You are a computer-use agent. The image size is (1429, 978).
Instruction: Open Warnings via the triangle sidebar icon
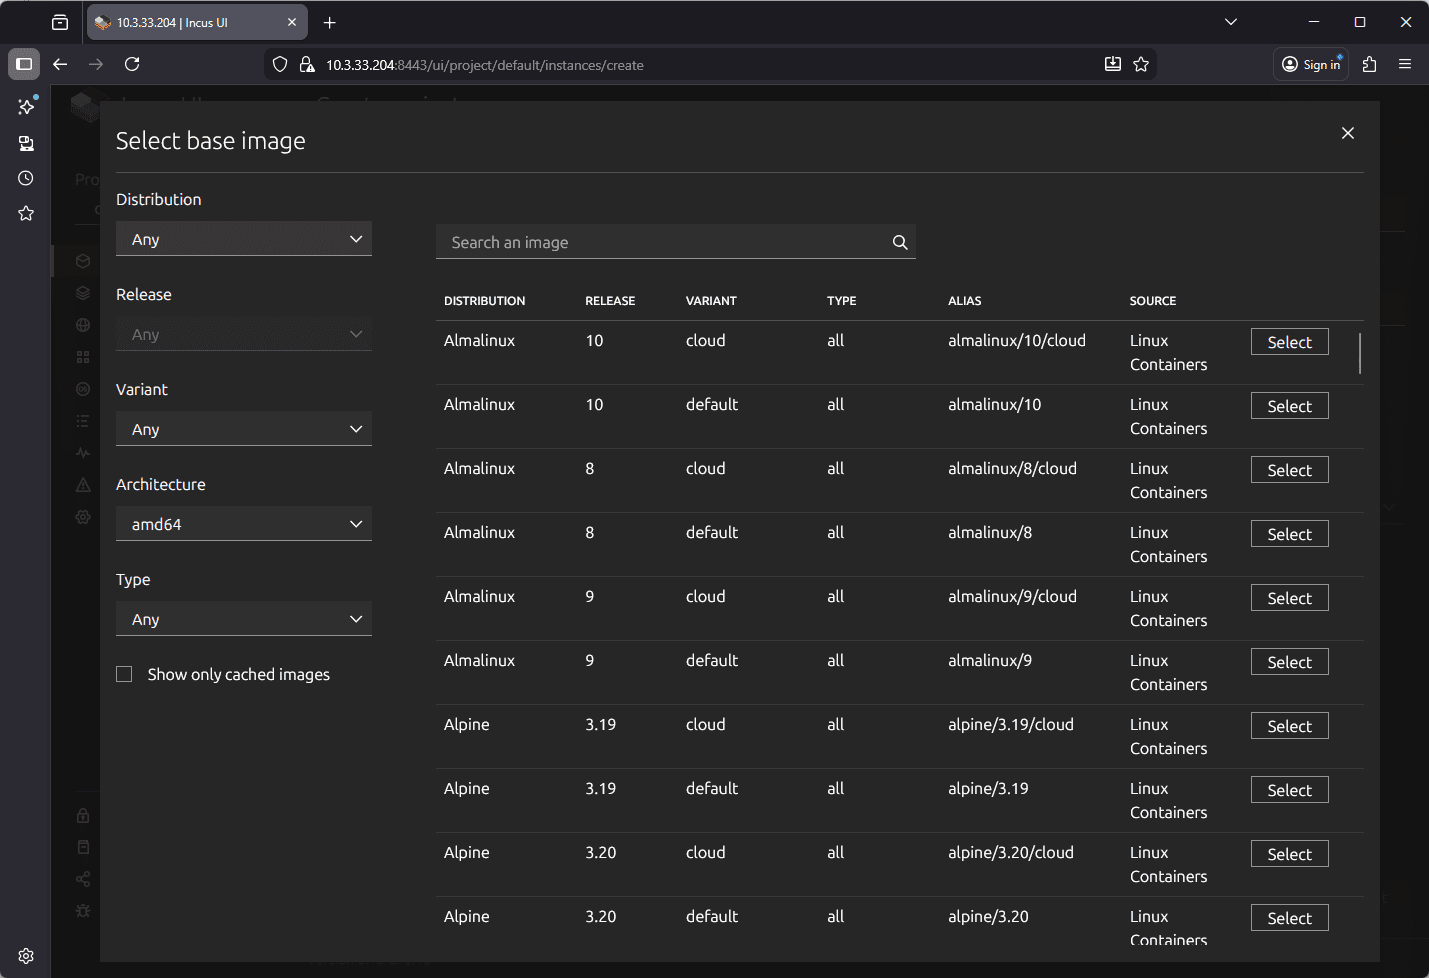83,484
